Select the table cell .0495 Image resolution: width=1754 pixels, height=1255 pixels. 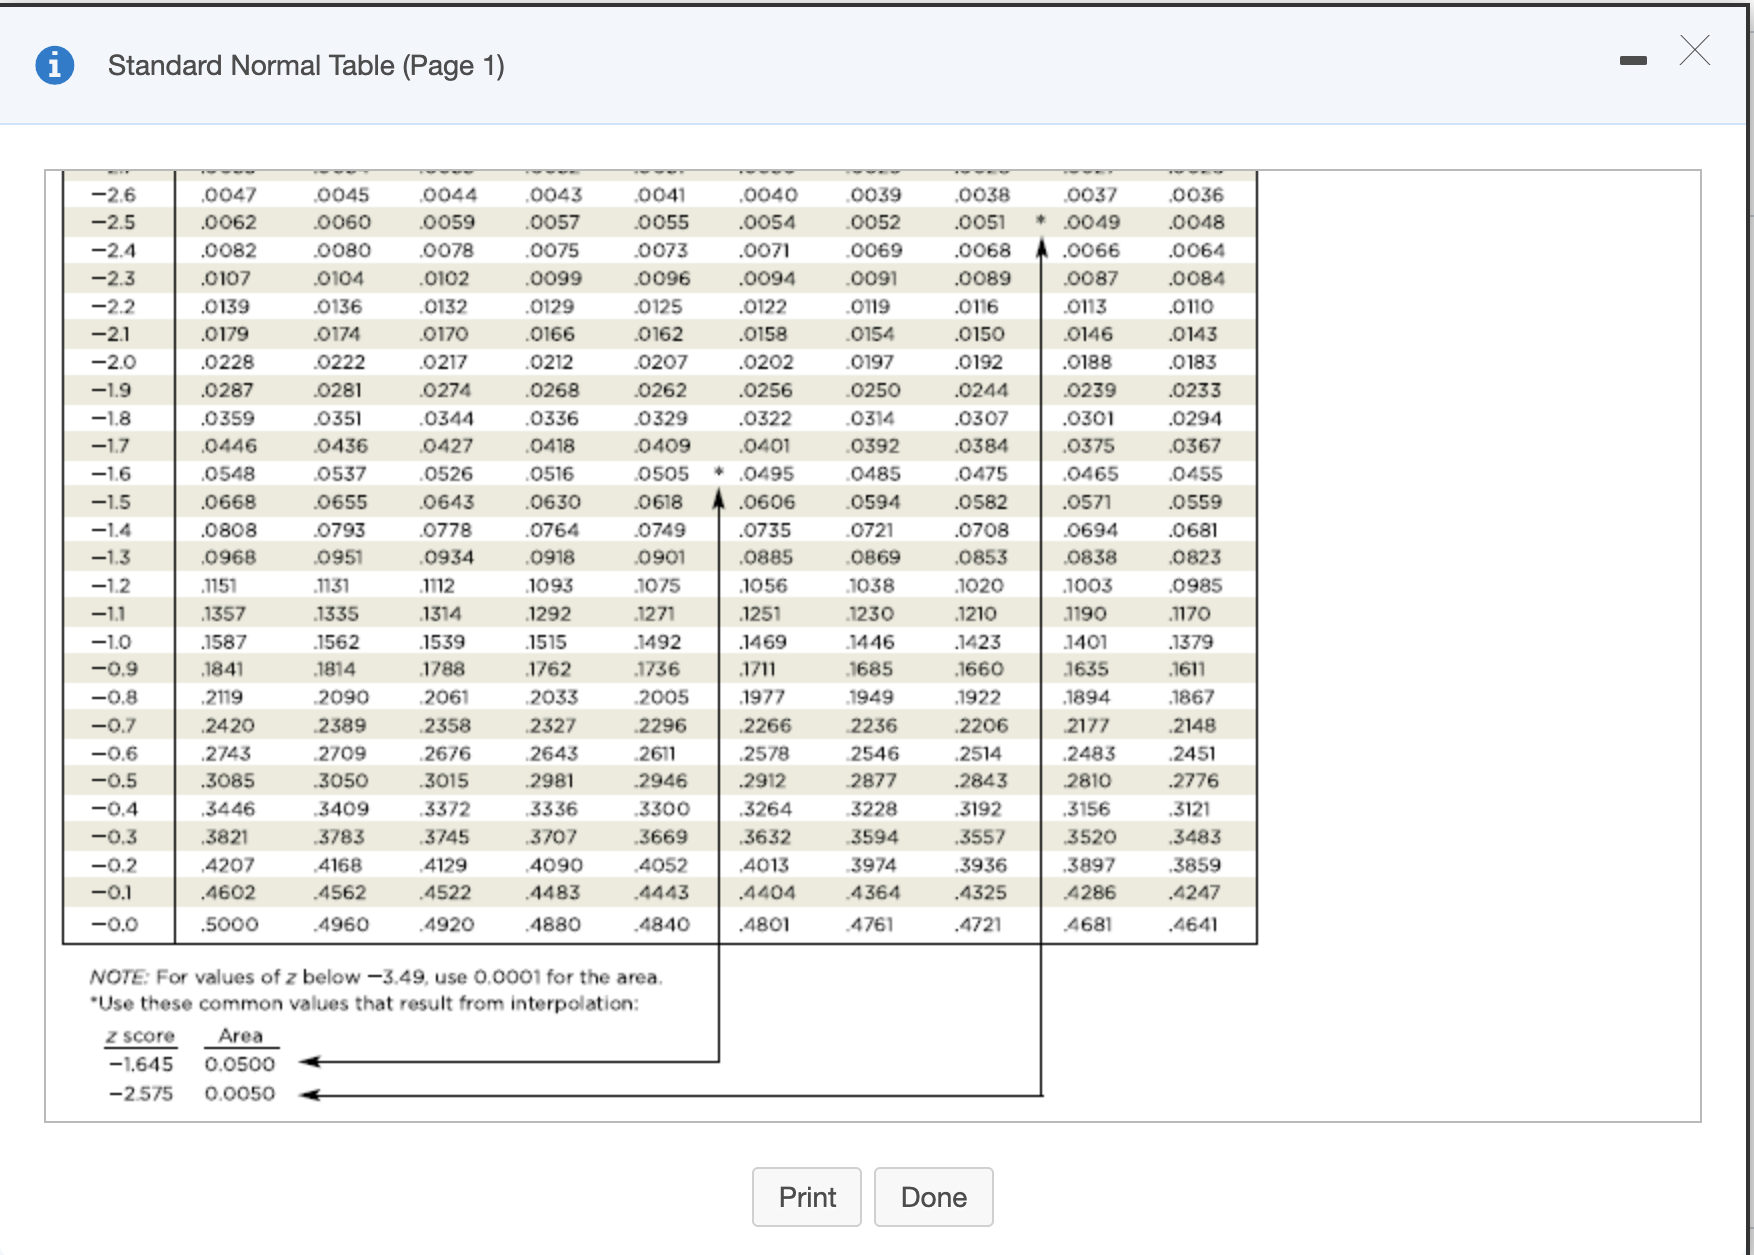pyautogui.click(x=767, y=474)
